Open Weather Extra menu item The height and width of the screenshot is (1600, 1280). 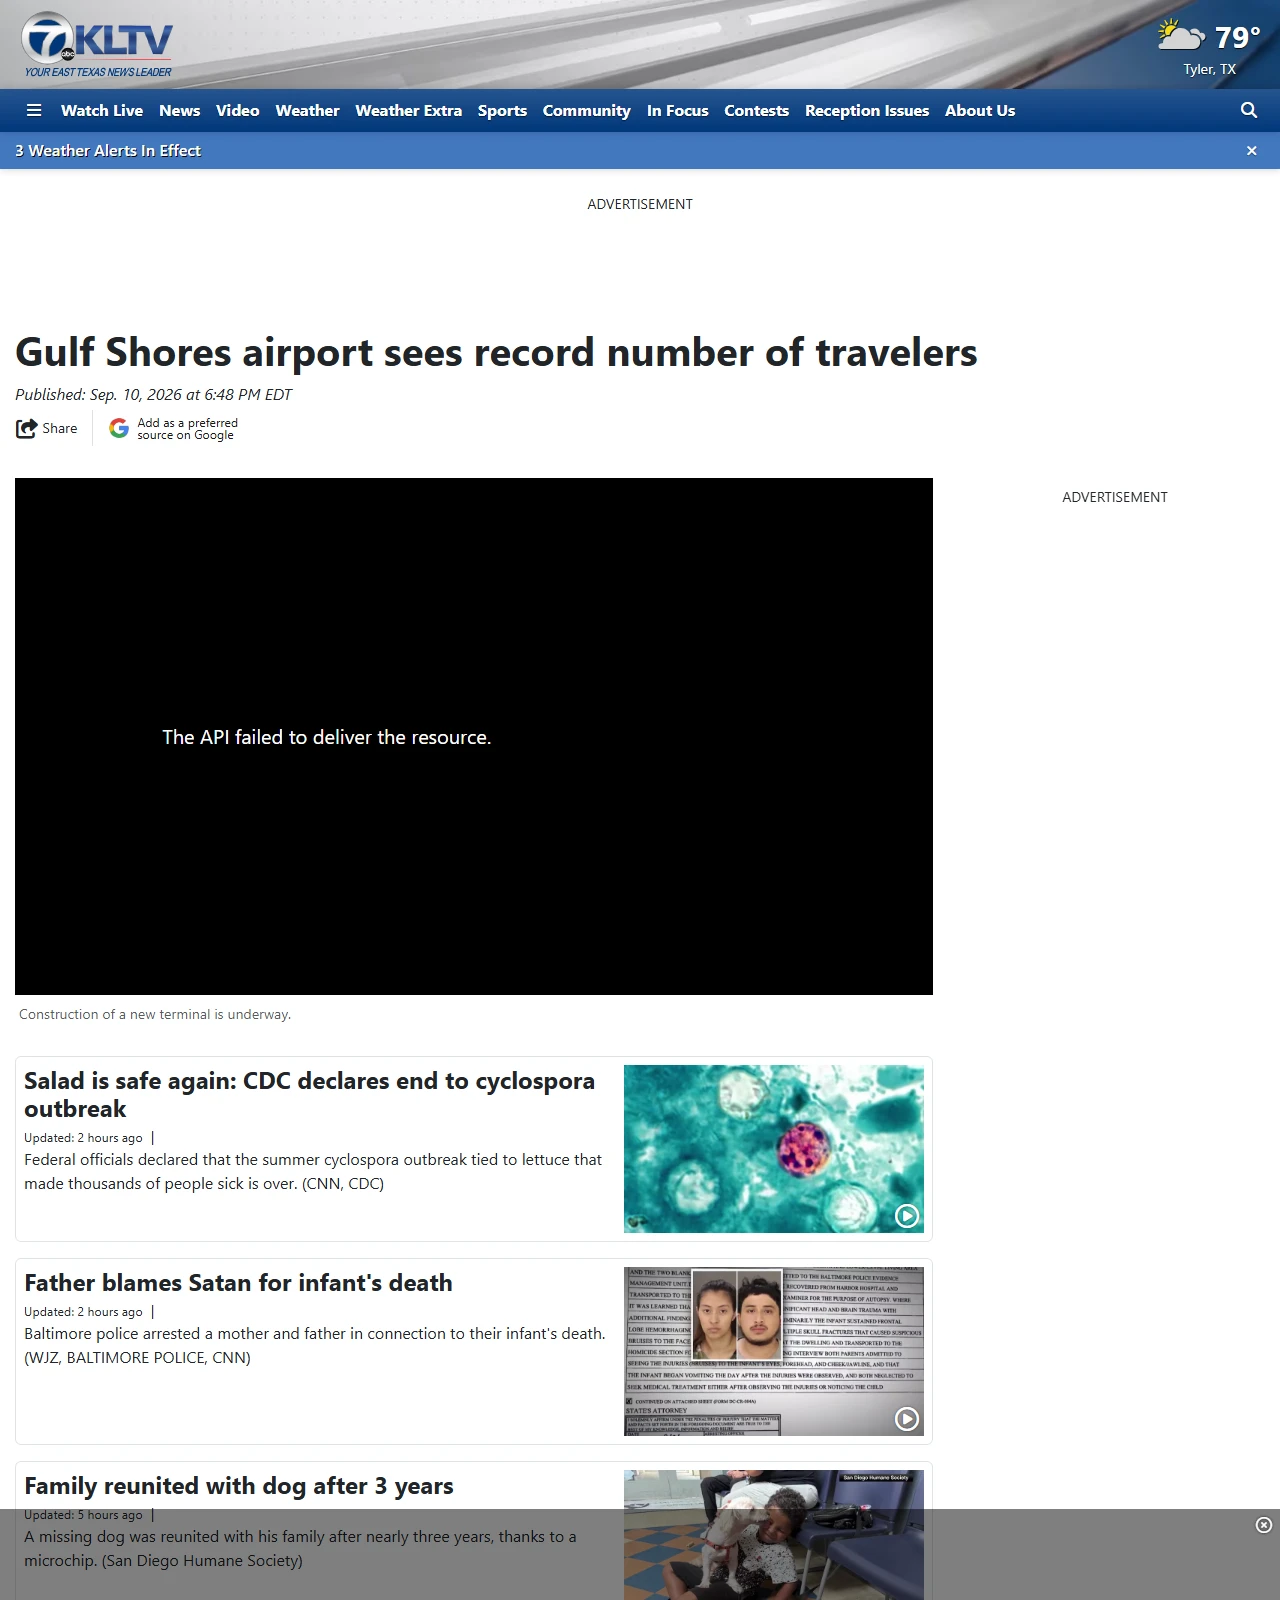point(409,111)
